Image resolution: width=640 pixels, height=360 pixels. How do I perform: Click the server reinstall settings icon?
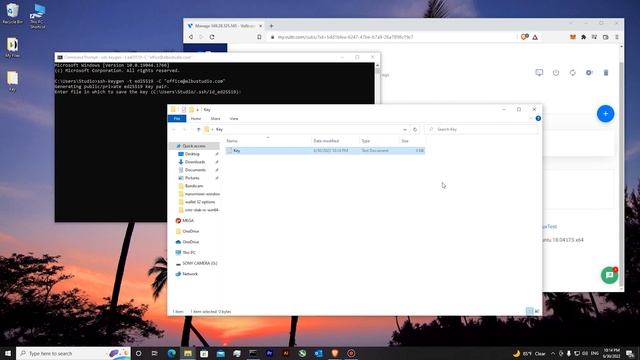tap(589, 73)
